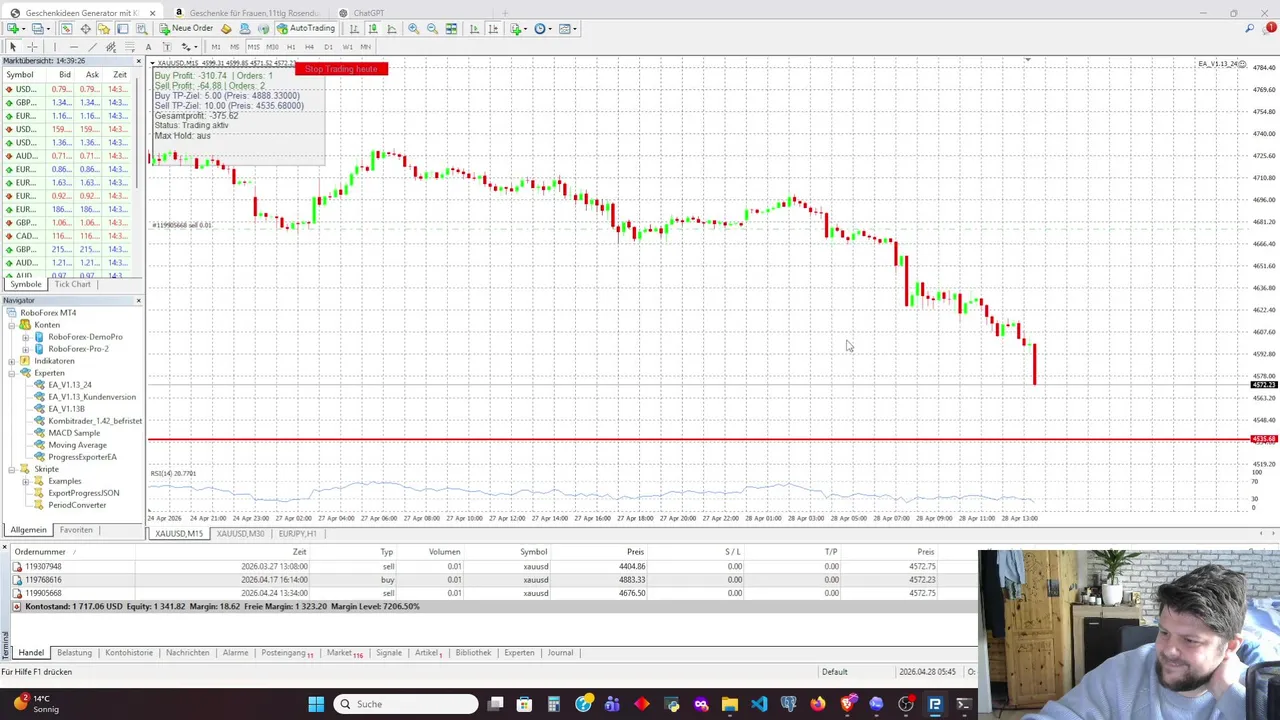Open the Experten terminal tab
The height and width of the screenshot is (720, 1280).
point(519,653)
